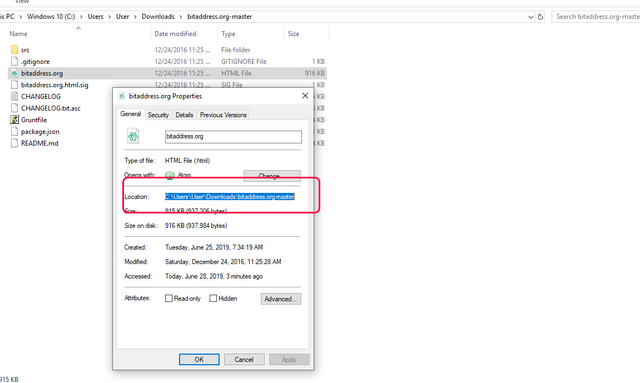Select the README.md file name

(40, 143)
